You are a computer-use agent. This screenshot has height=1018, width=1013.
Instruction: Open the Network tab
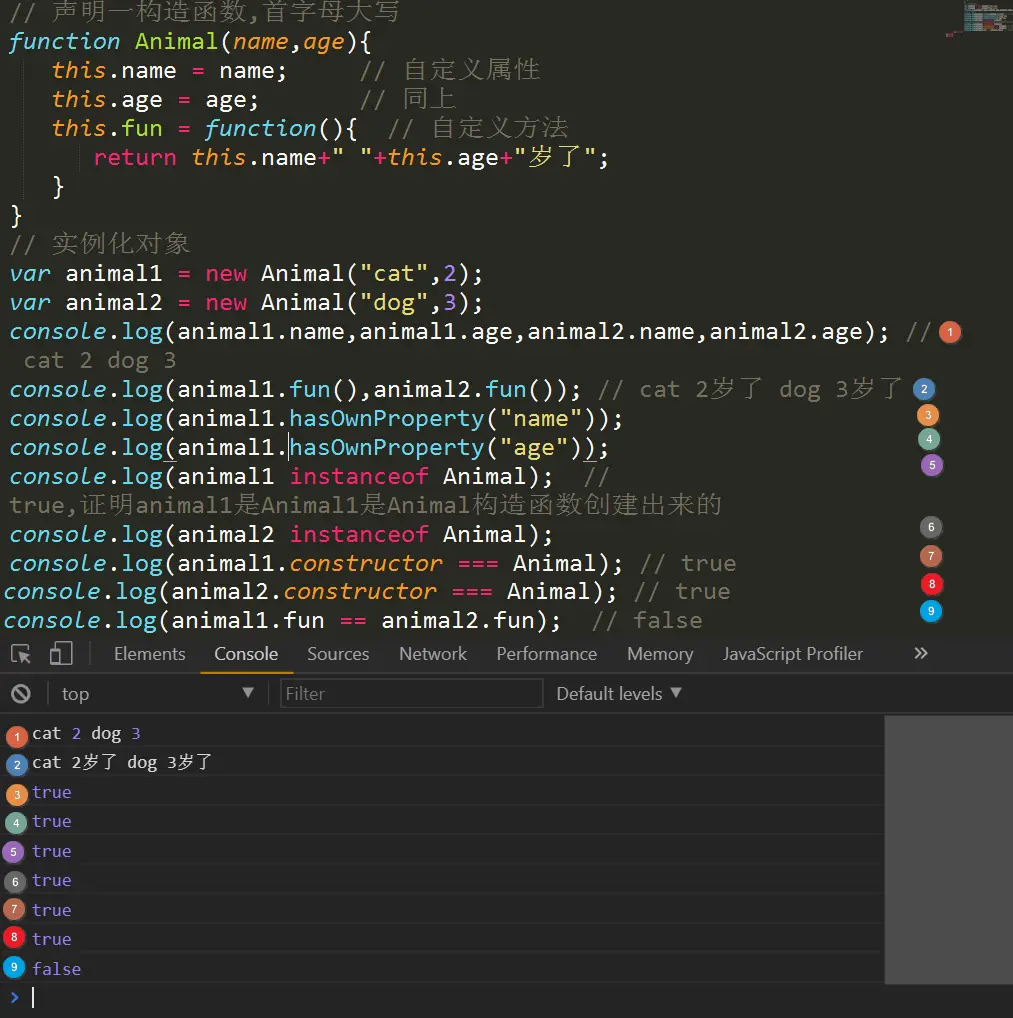(433, 654)
